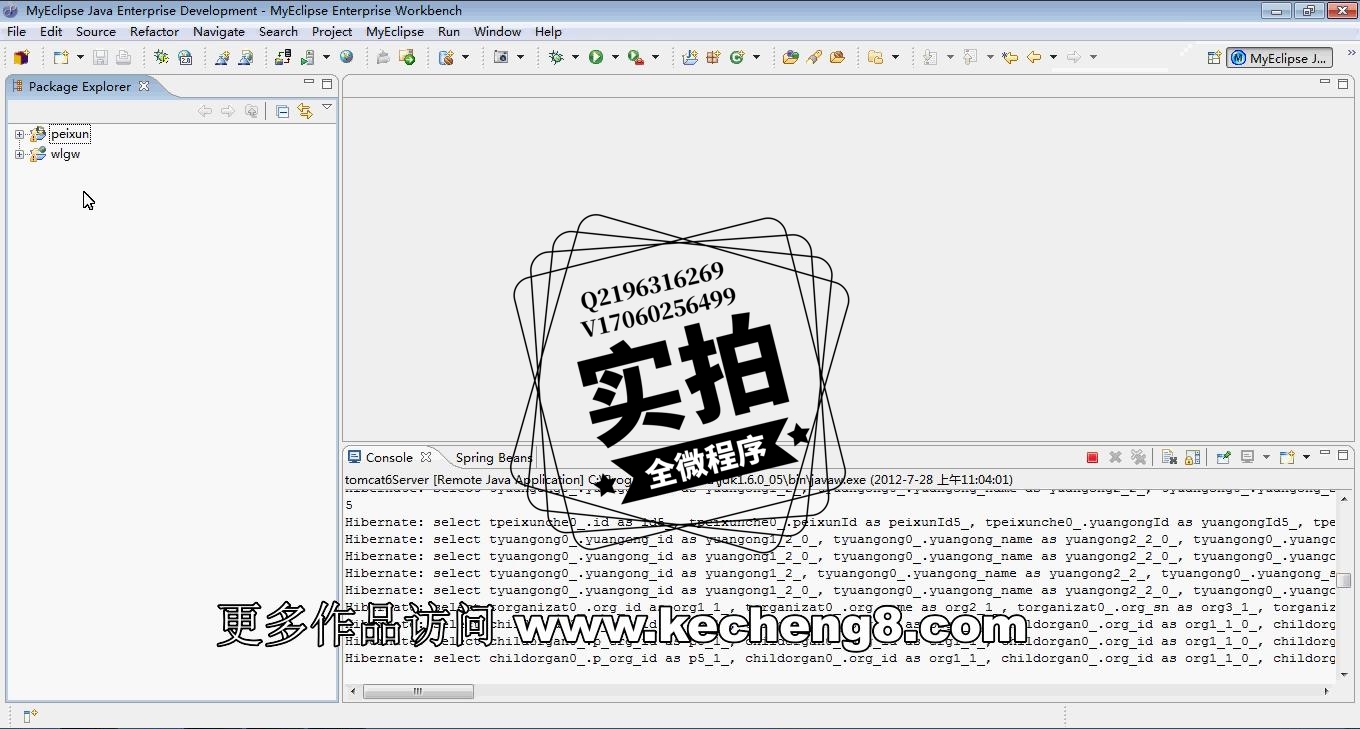Toggle Scroll Lock in Console toolbar
The height and width of the screenshot is (729, 1360).
coord(1192,457)
